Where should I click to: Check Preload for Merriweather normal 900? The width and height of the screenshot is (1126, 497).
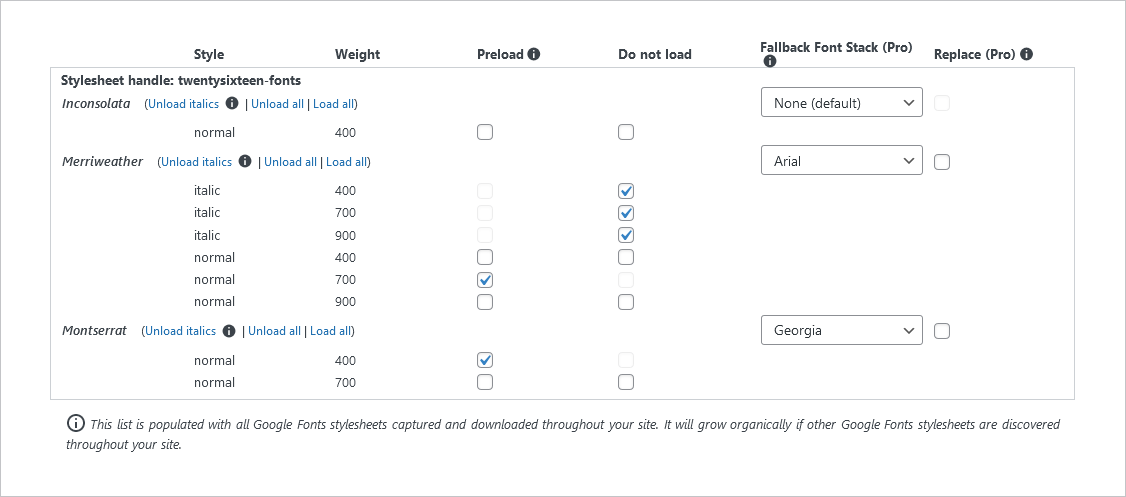pyautogui.click(x=485, y=302)
